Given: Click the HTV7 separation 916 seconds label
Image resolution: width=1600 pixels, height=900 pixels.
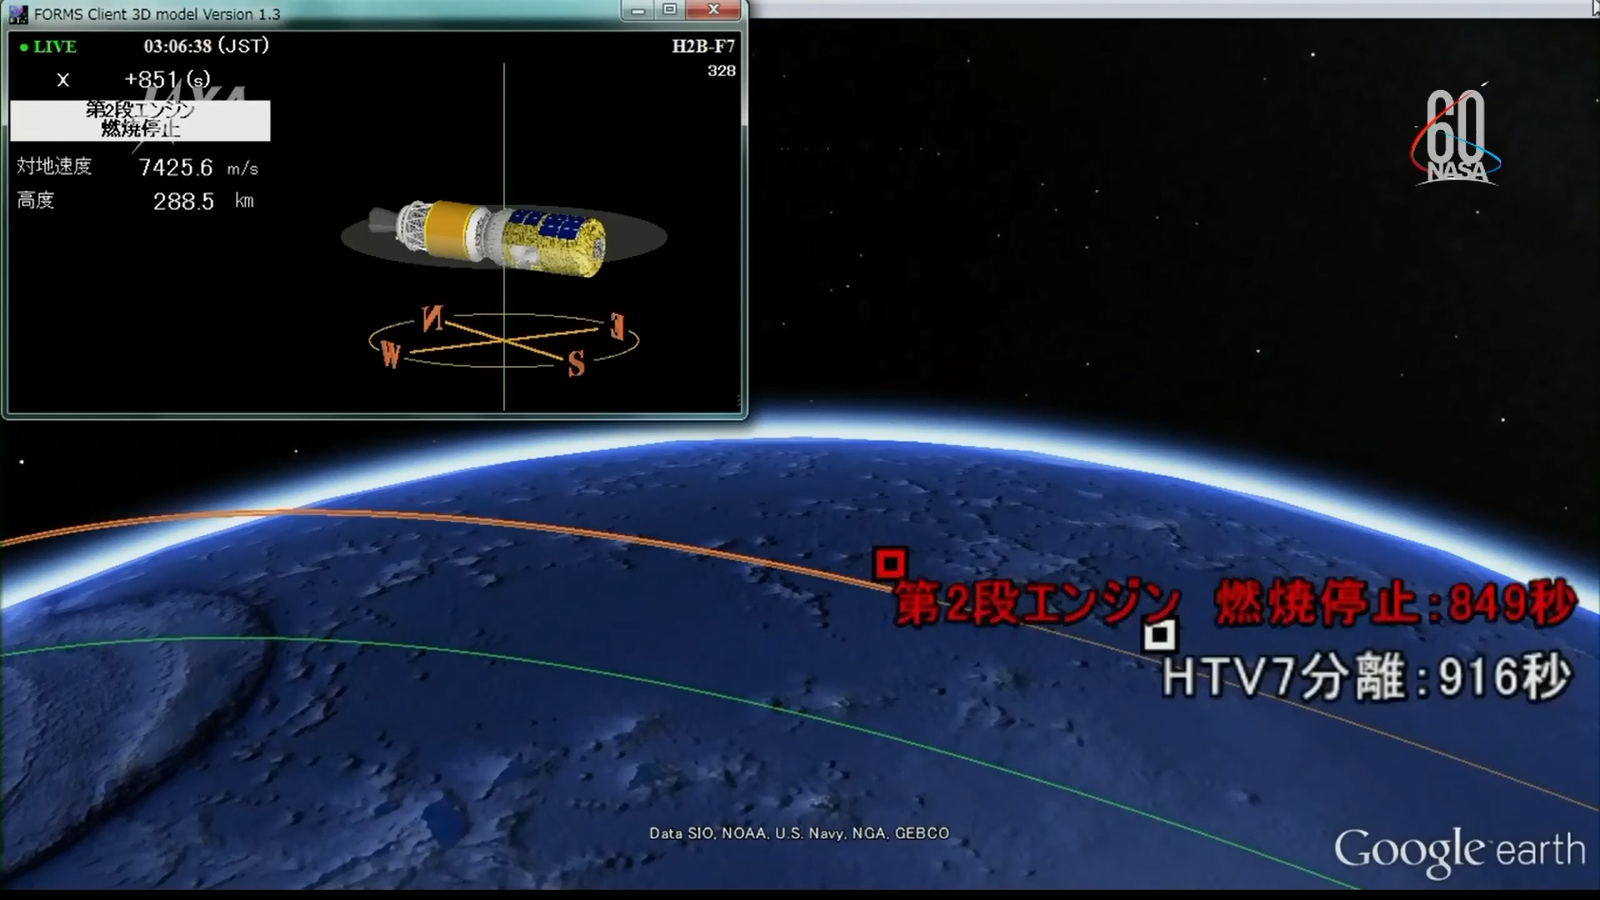Looking at the screenshot, I should [x=1366, y=678].
